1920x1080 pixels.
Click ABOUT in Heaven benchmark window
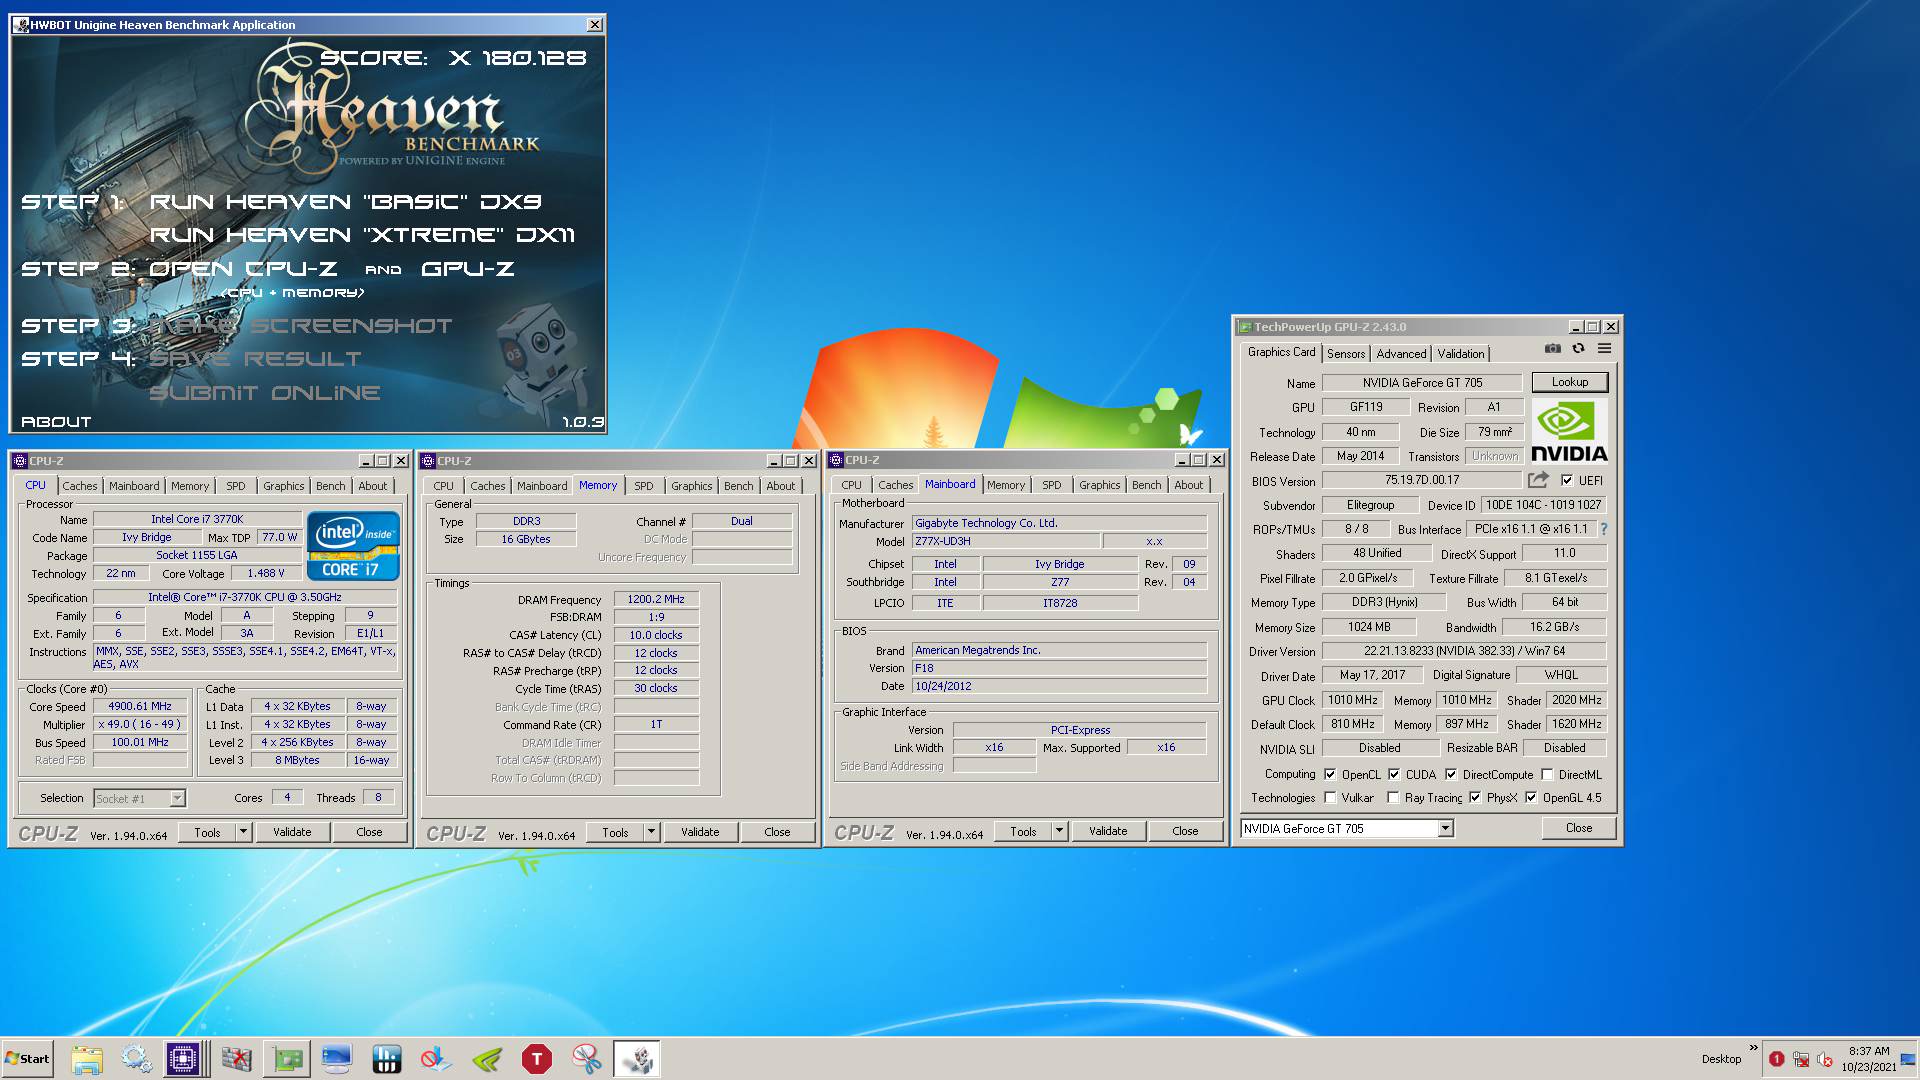coord(56,422)
